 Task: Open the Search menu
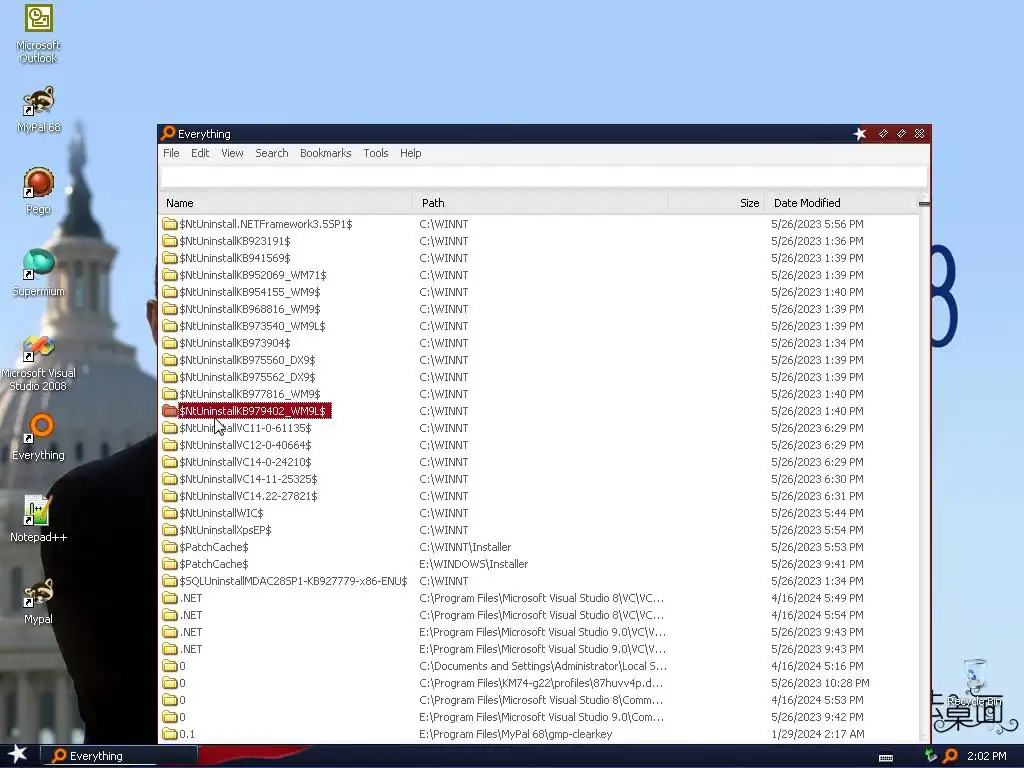click(272, 153)
